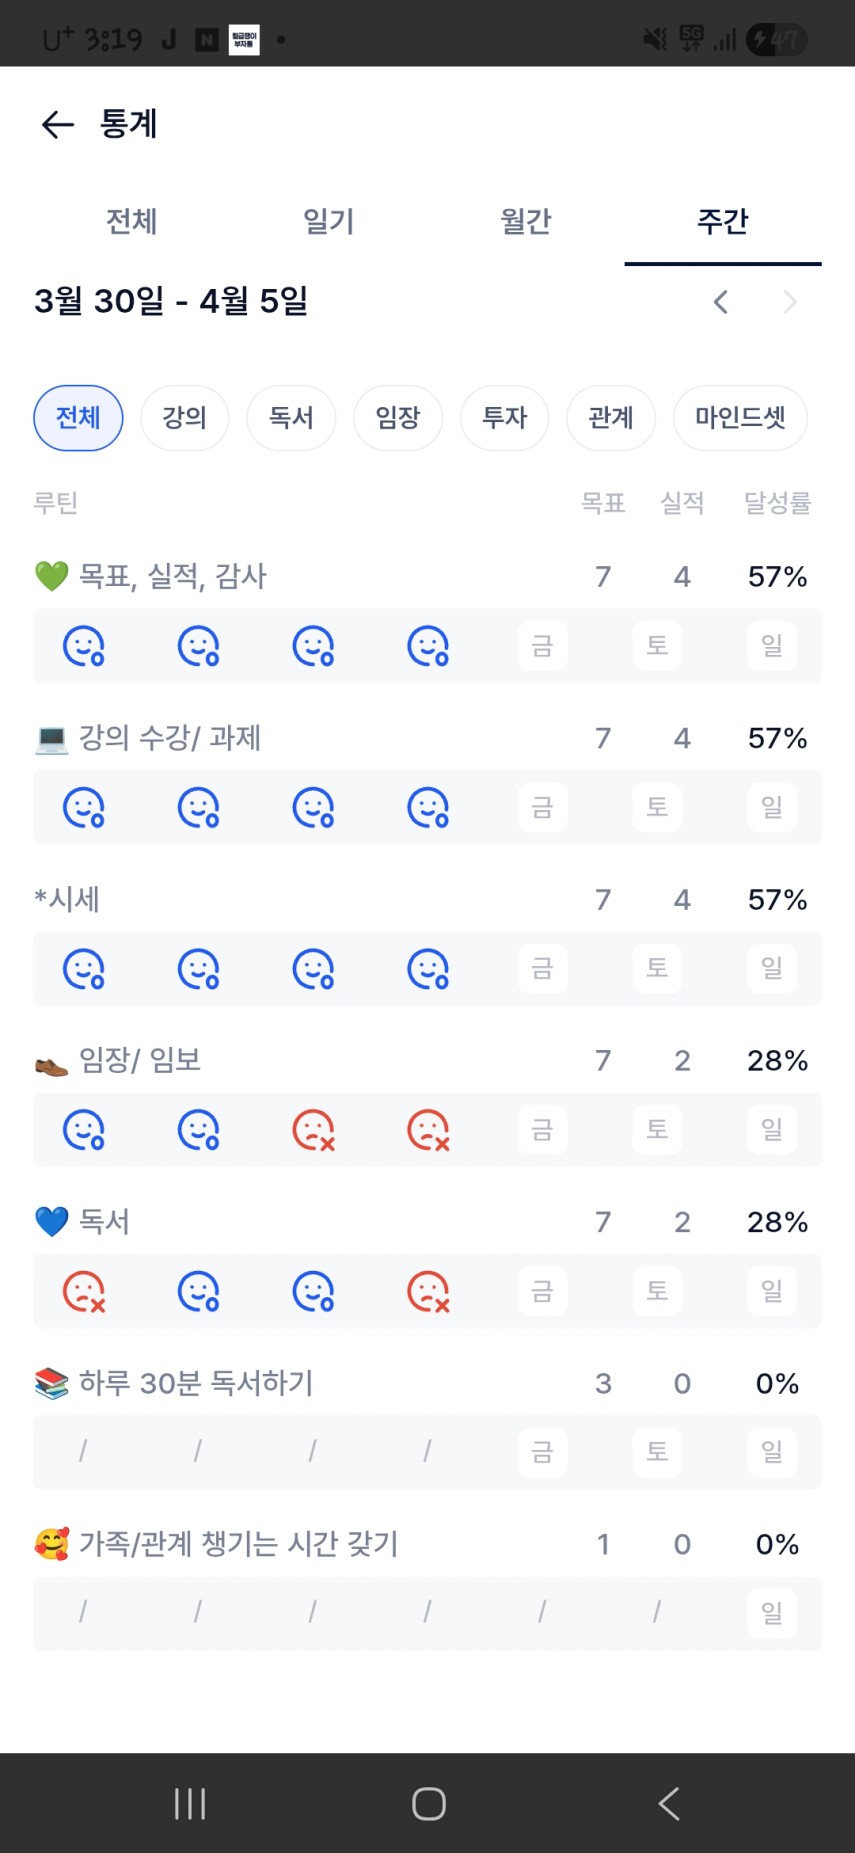Open the 일기 tab
The height and width of the screenshot is (1853, 855).
(x=329, y=221)
